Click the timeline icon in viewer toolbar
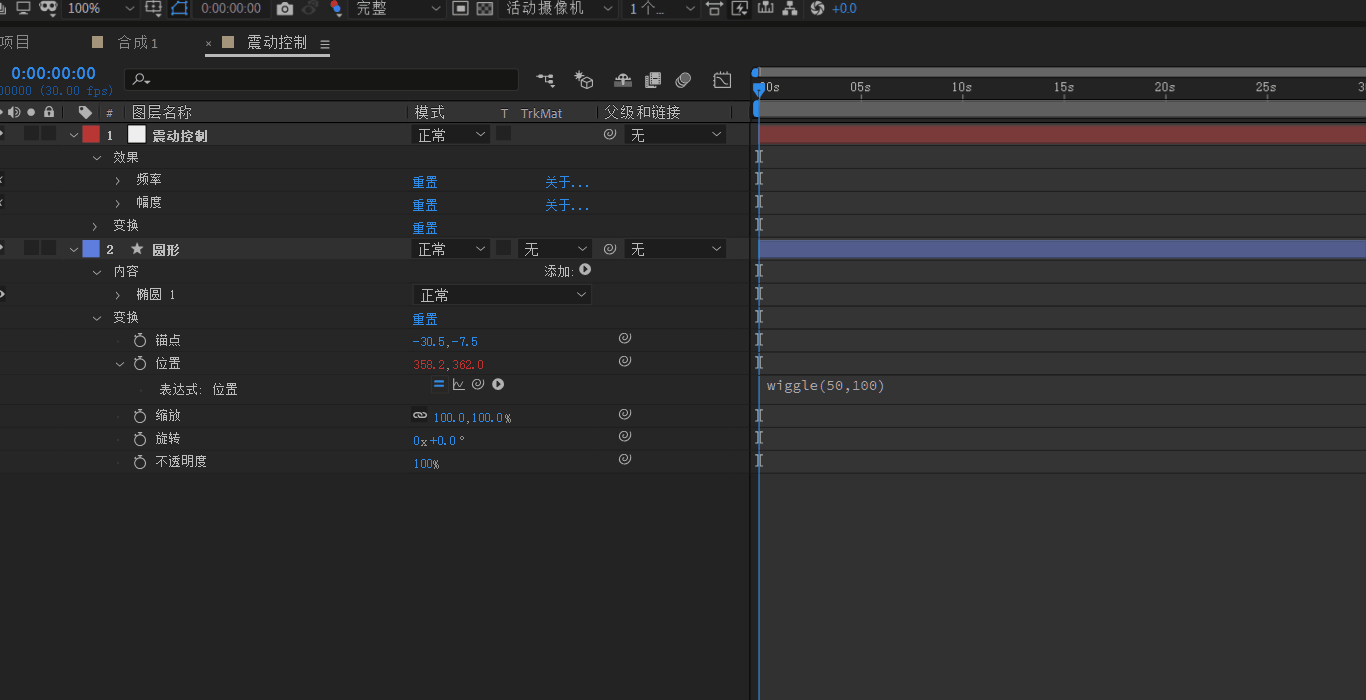Viewport: 1366px width, 700px height. click(x=766, y=8)
